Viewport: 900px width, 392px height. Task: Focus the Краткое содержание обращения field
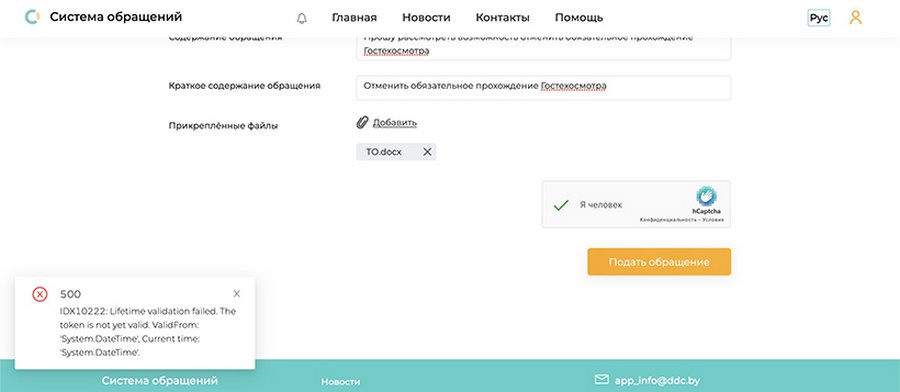[x=543, y=88]
